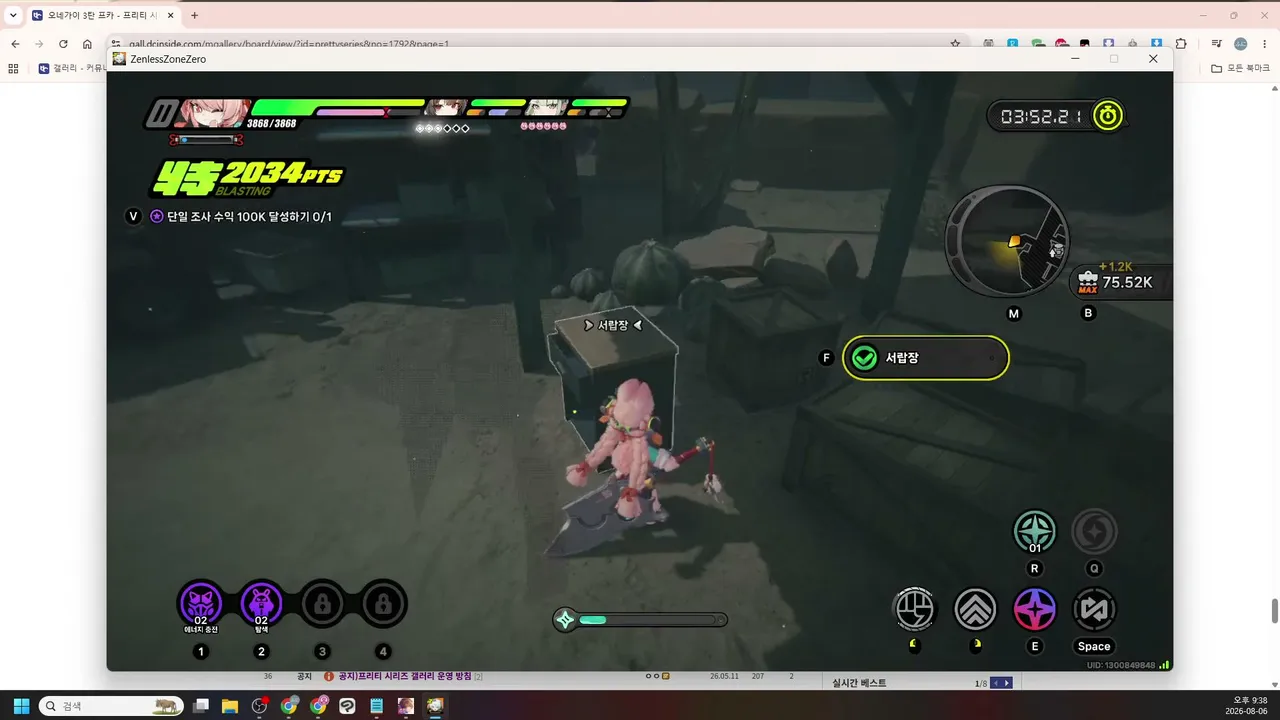Screen dimensions: 1280x720
Task: Use item slot 2 purple icon
Action: point(262,604)
